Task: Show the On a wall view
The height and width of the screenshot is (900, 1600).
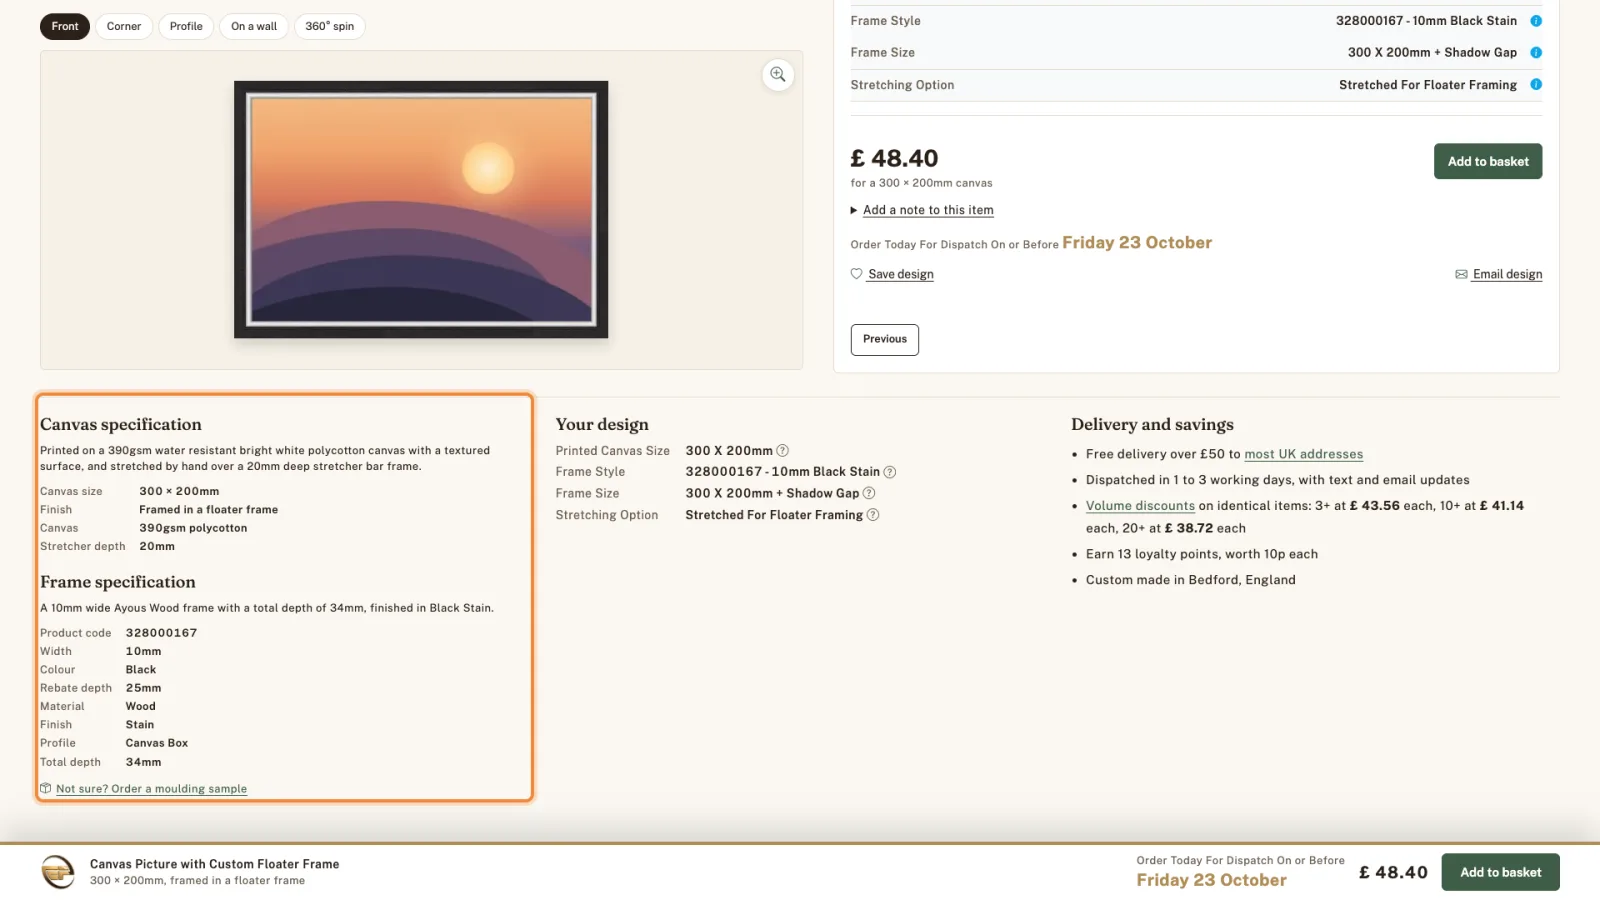Action: pos(254,26)
